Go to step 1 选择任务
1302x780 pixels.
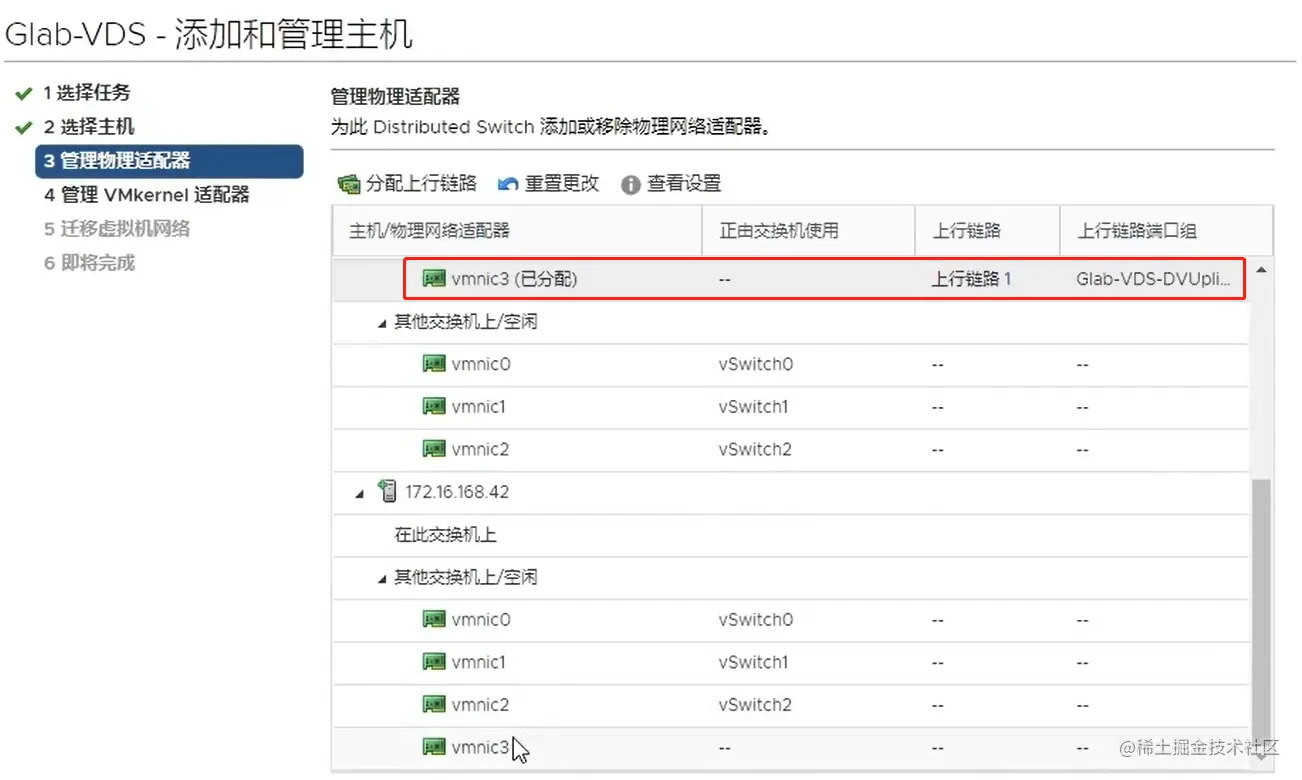tap(86, 93)
